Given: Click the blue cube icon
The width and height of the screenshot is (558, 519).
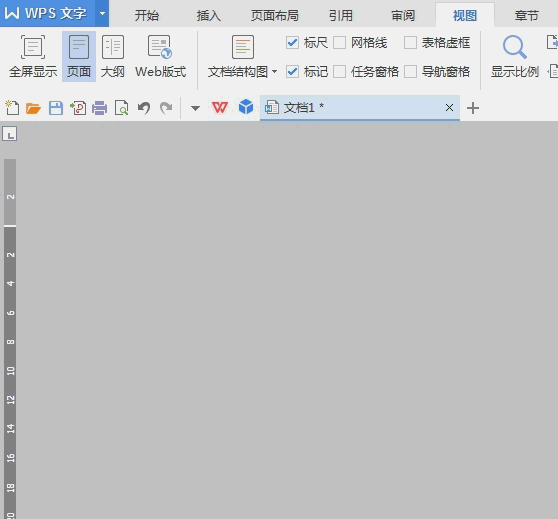Looking at the screenshot, I should [x=246, y=106].
